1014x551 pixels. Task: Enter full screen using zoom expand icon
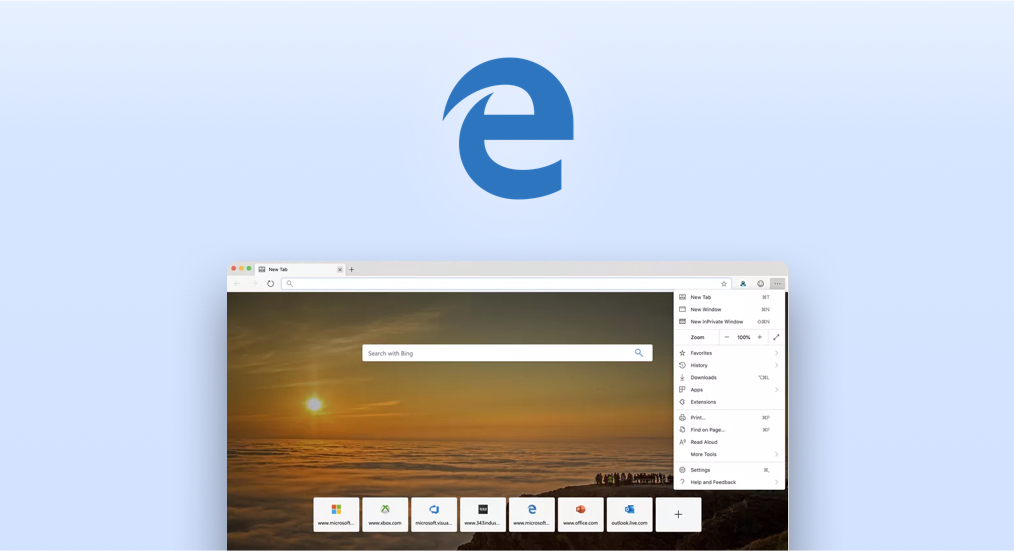point(776,337)
